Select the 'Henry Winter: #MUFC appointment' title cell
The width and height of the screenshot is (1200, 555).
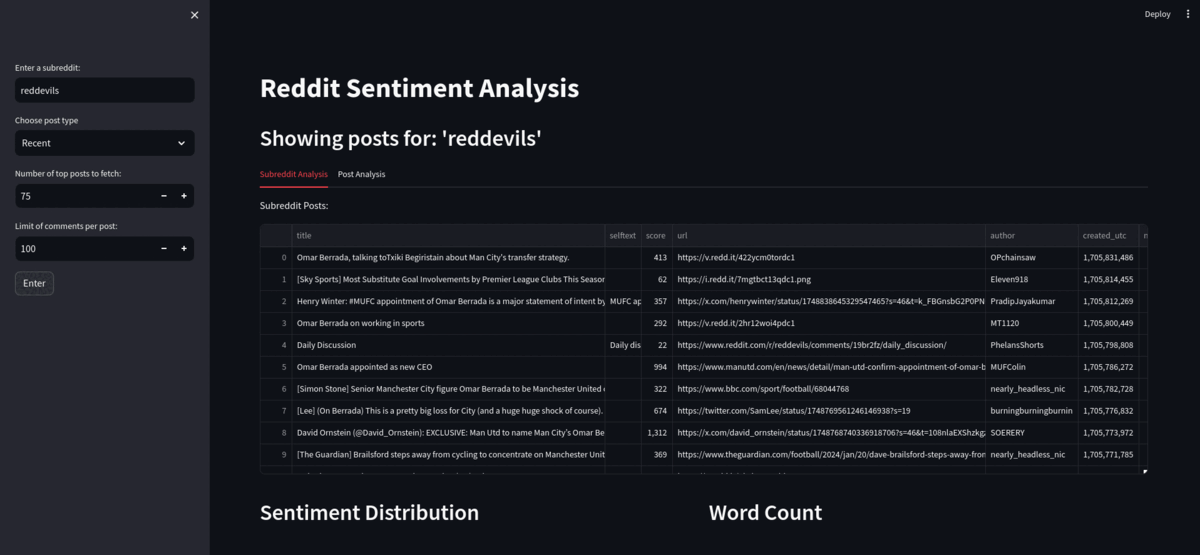click(448, 302)
